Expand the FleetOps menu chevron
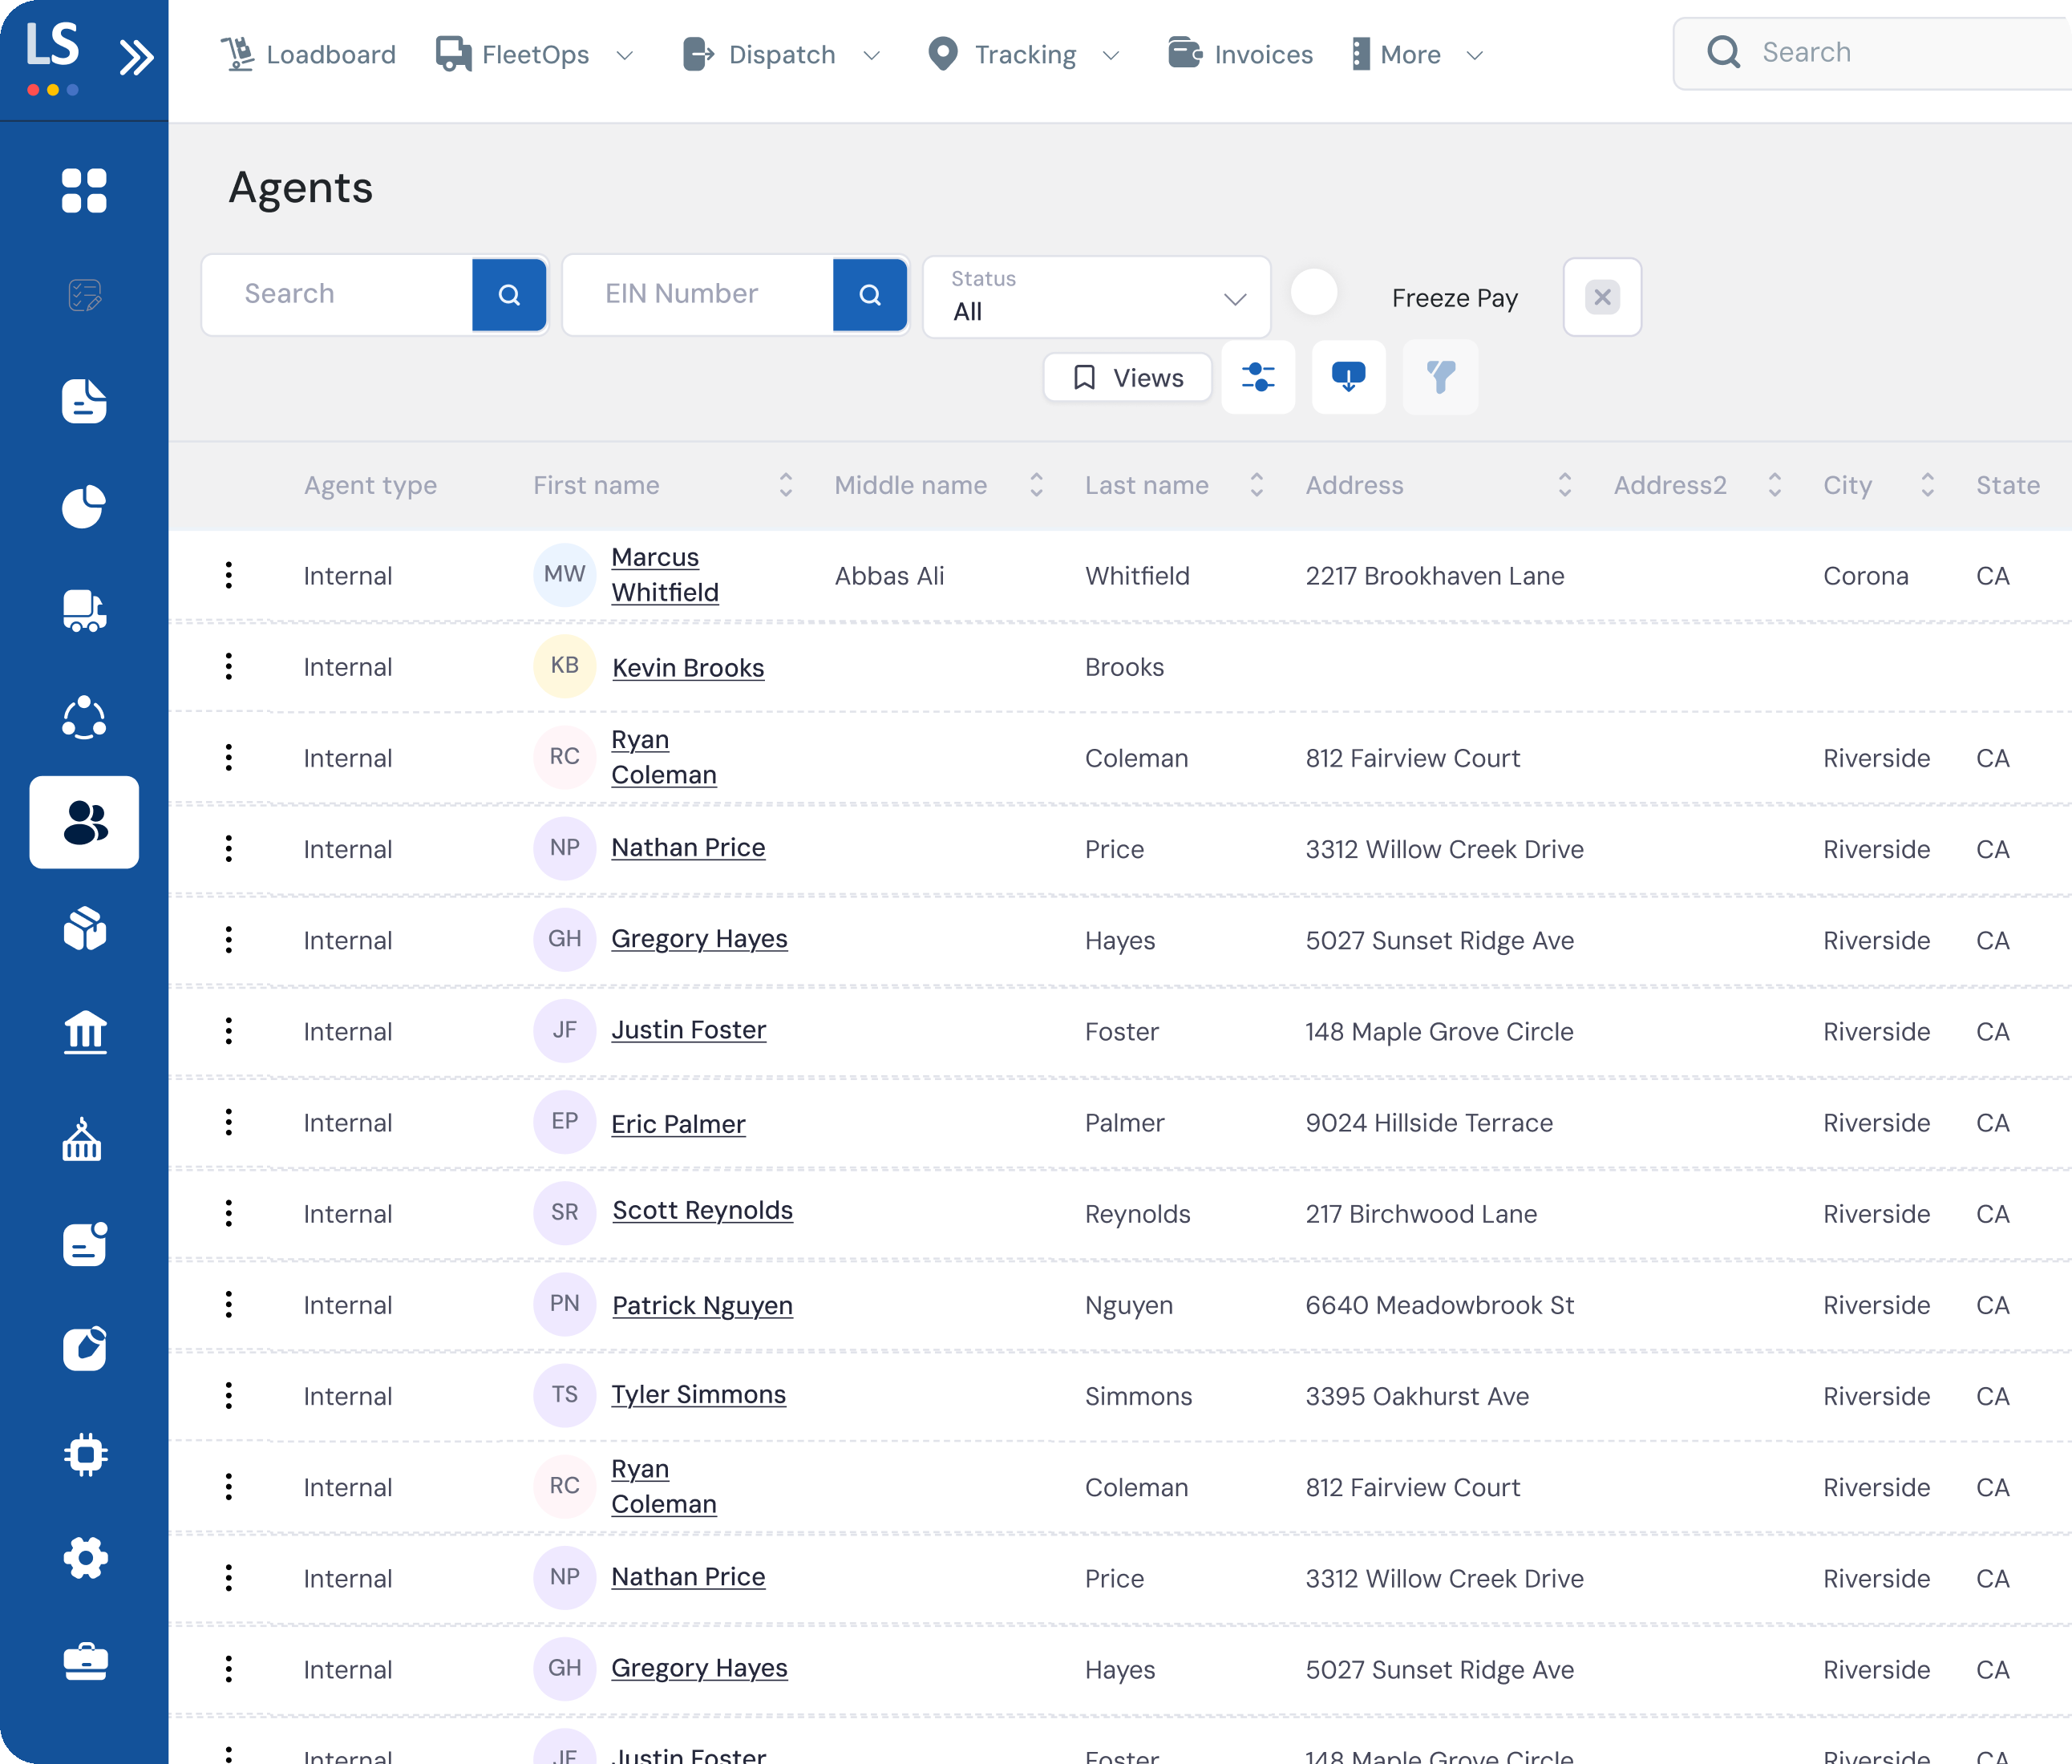 click(625, 56)
